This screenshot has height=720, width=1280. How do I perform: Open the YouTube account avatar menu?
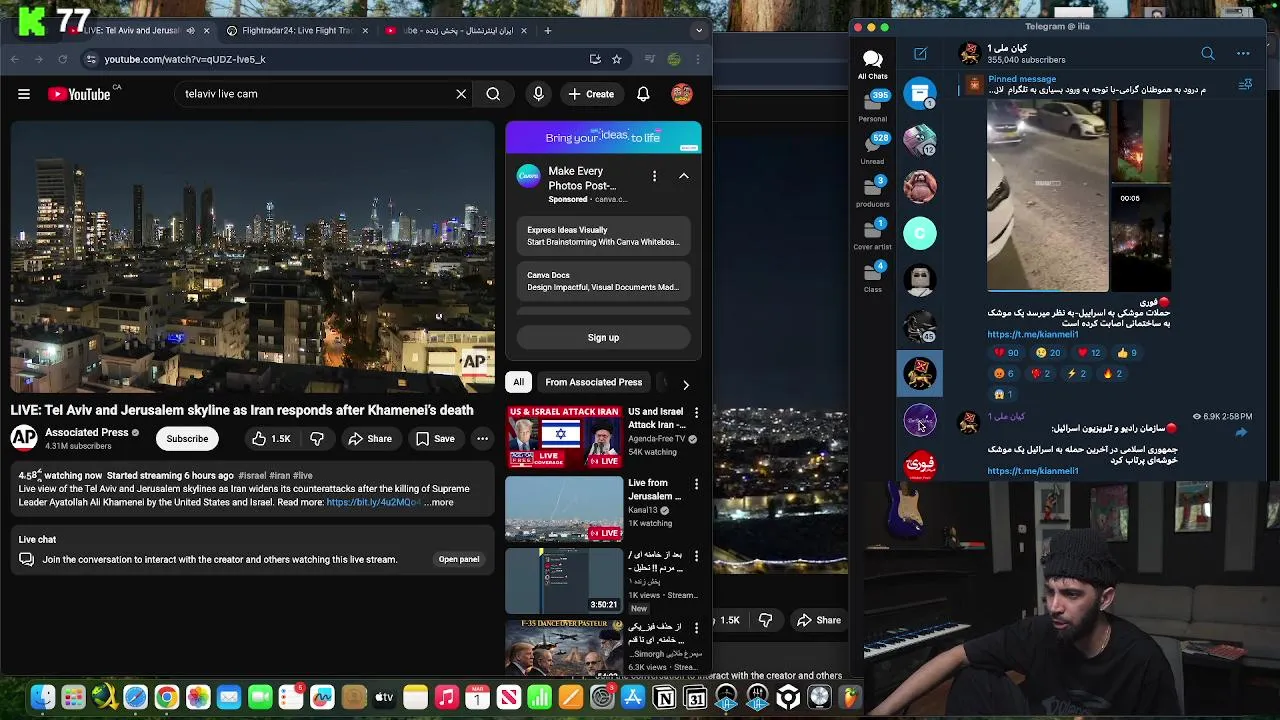click(682, 94)
